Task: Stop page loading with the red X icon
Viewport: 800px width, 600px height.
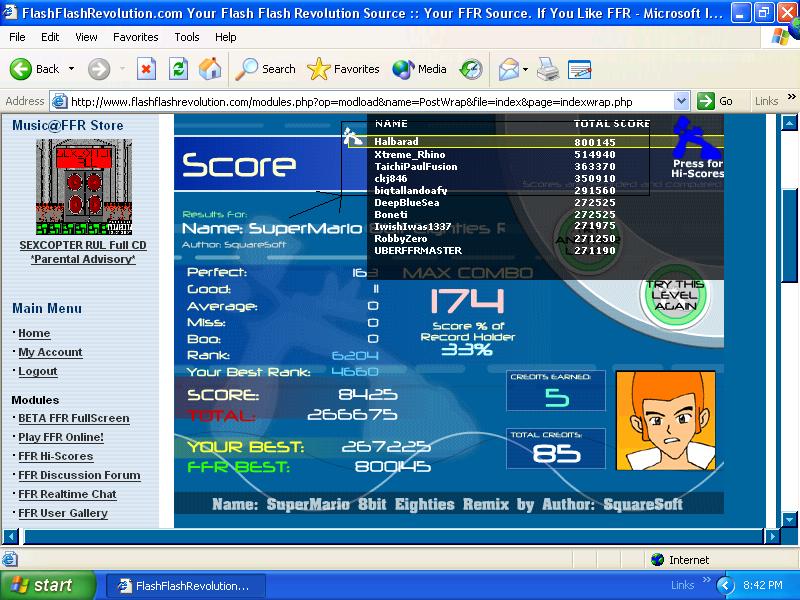Action: coord(146,69)
